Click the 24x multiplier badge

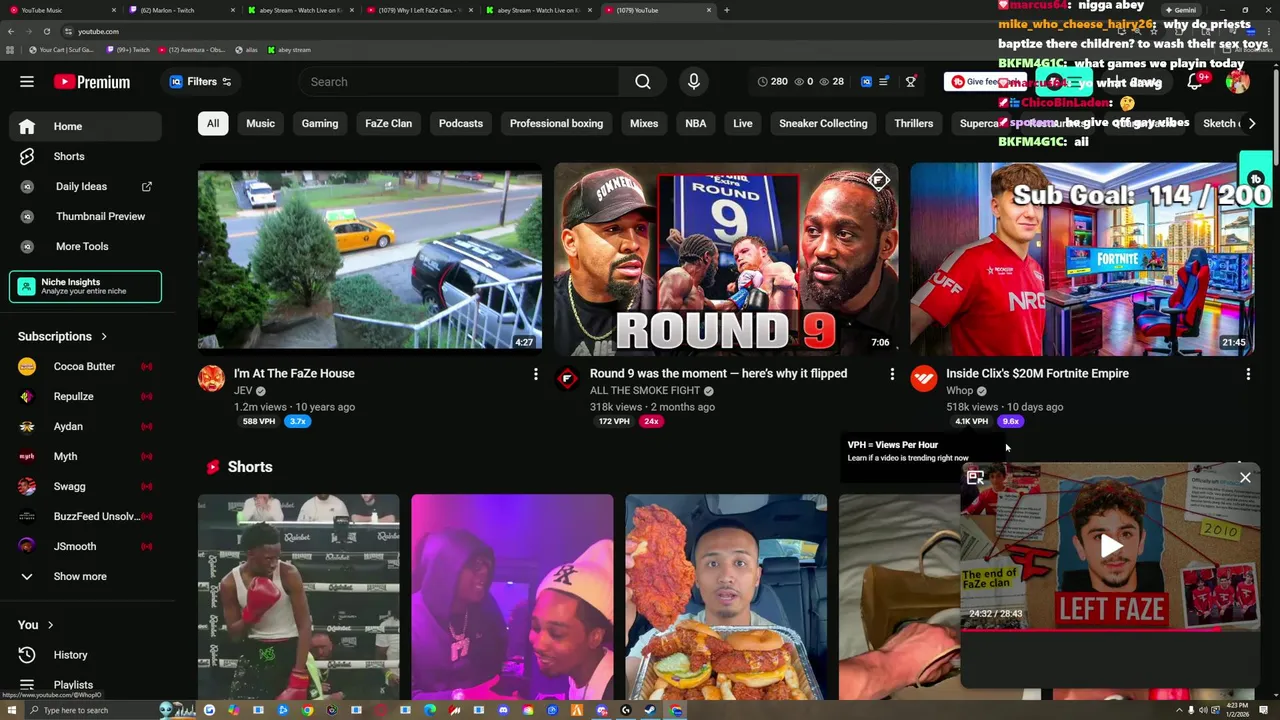[651, 422]
